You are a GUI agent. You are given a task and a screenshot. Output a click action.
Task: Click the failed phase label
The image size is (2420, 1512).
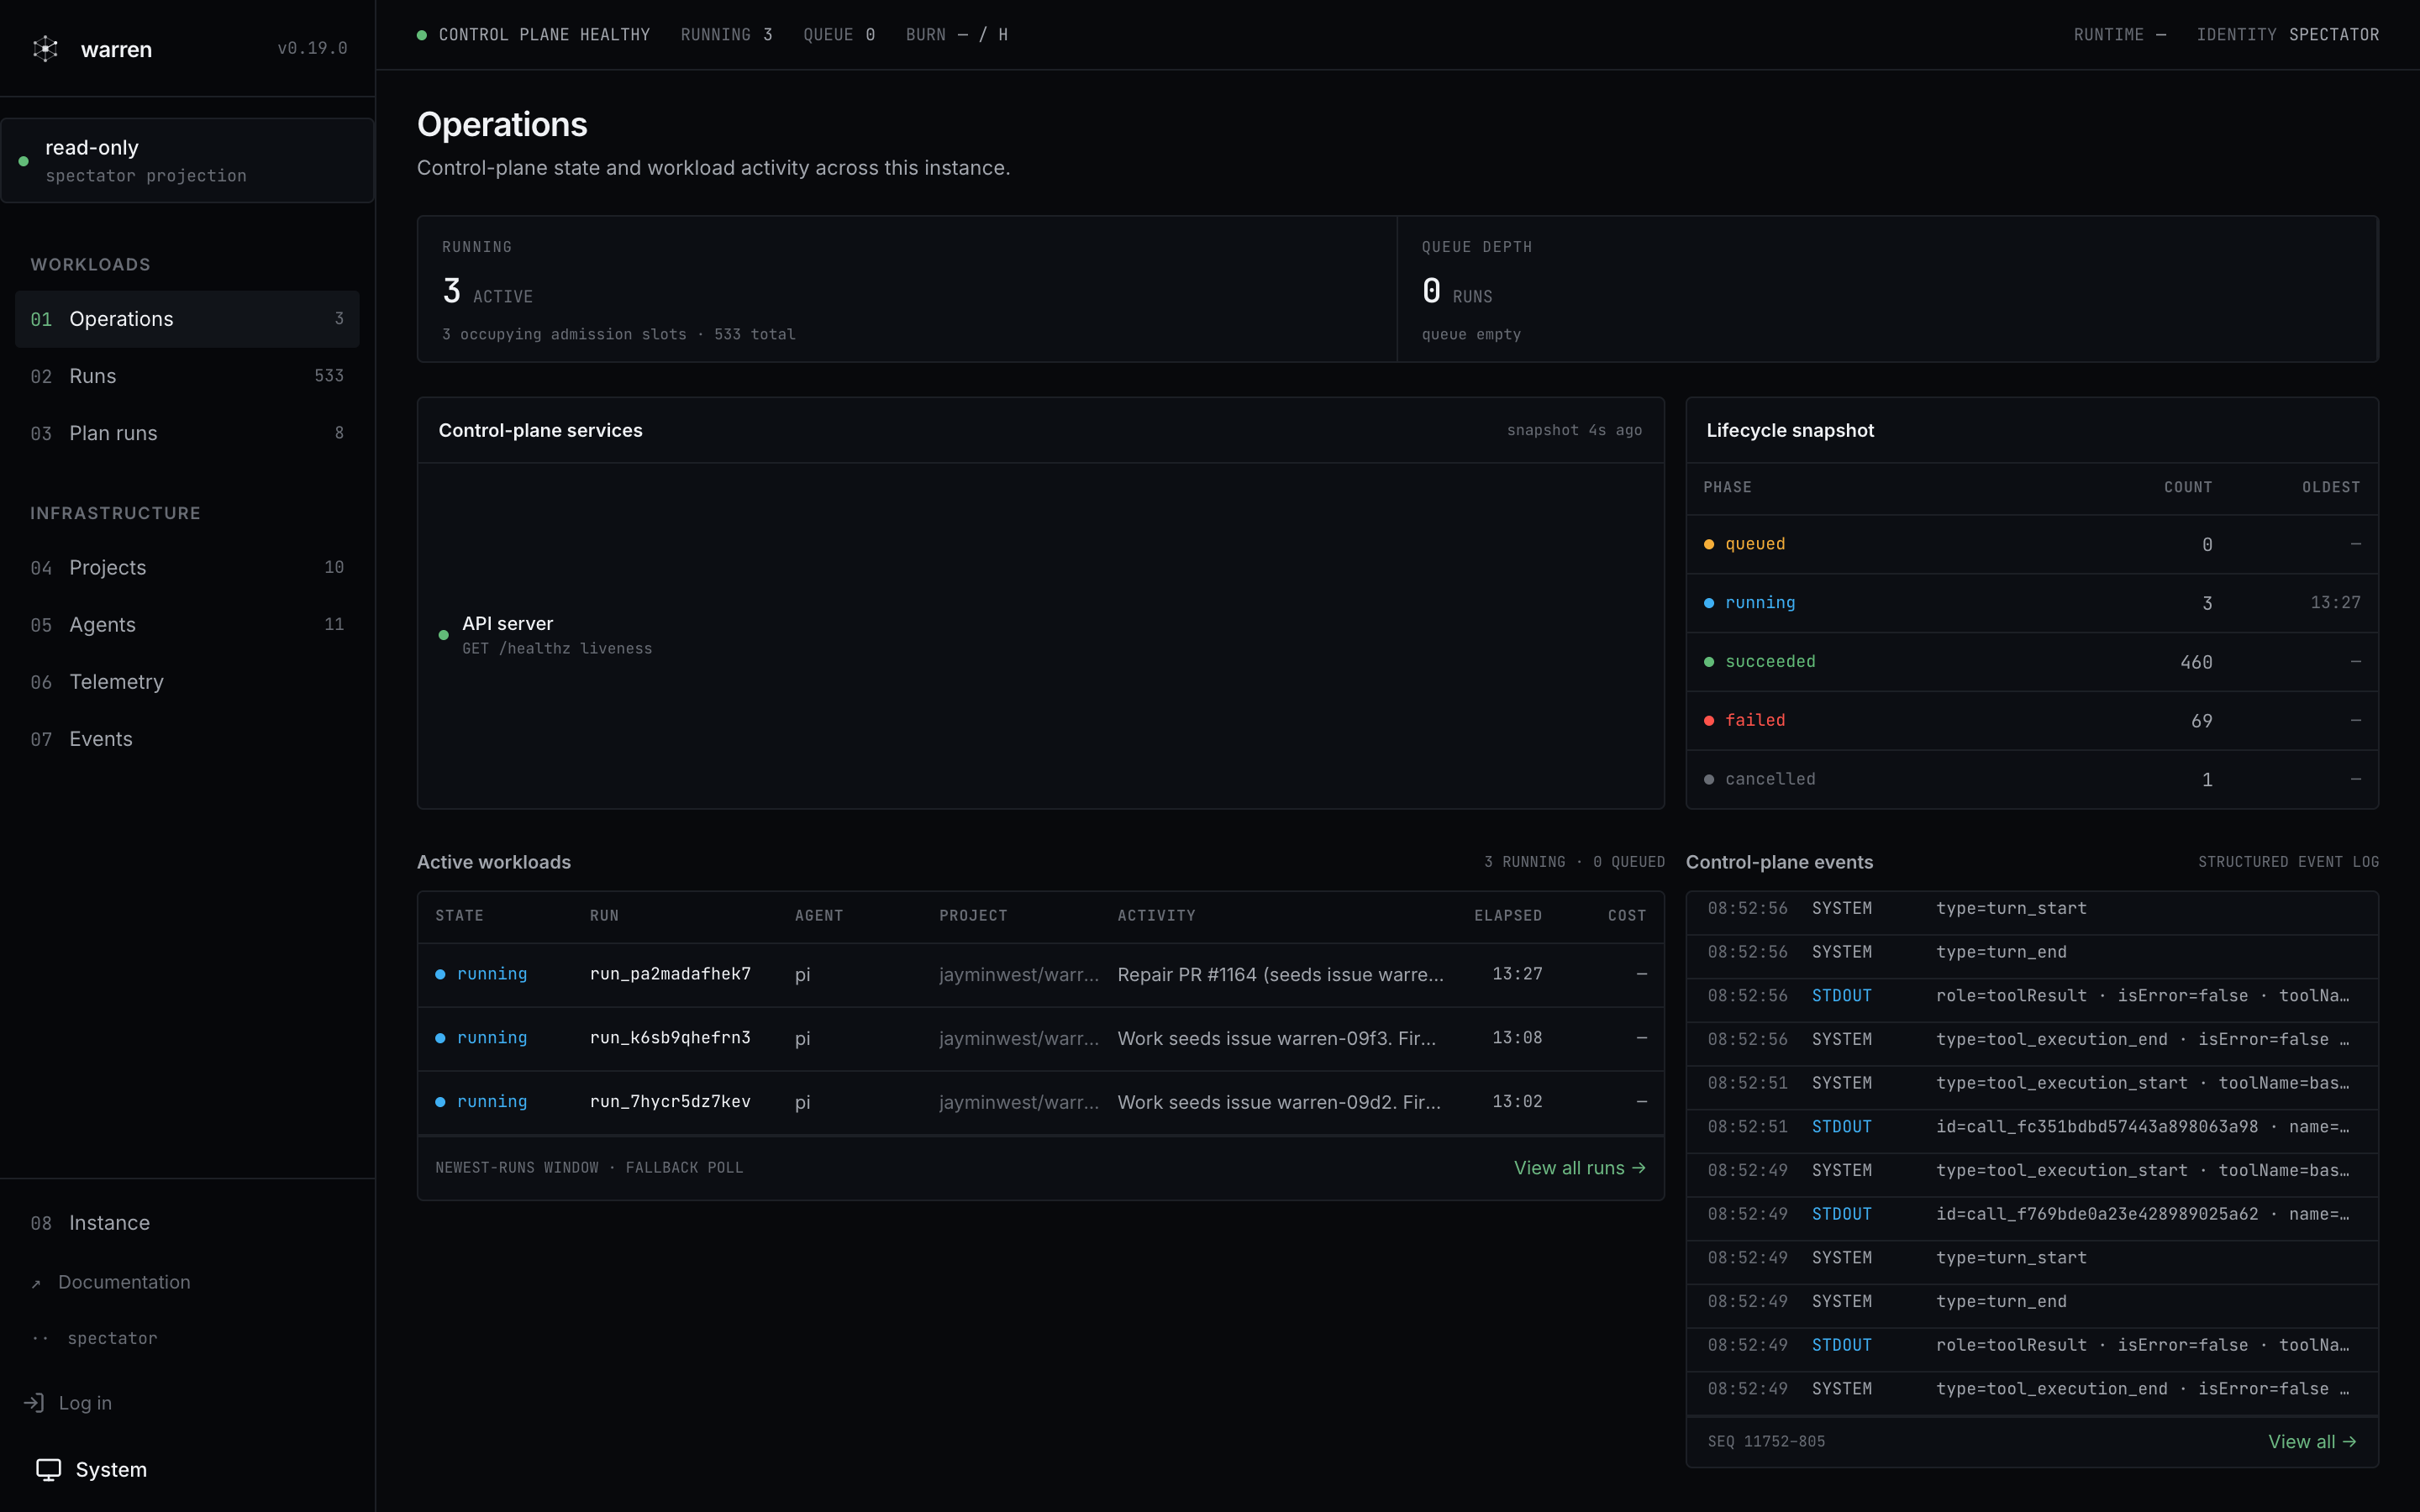click(x=1755, y=720)
